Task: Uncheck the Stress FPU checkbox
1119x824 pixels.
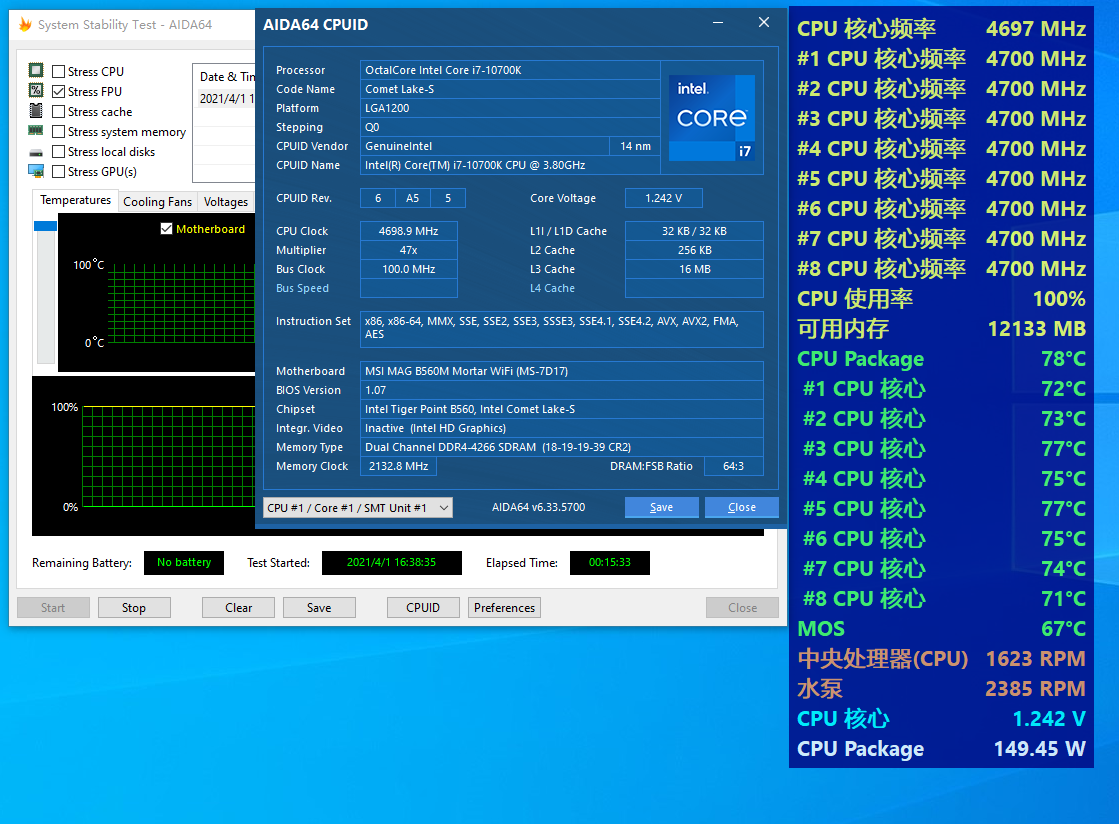Action: 59,92
